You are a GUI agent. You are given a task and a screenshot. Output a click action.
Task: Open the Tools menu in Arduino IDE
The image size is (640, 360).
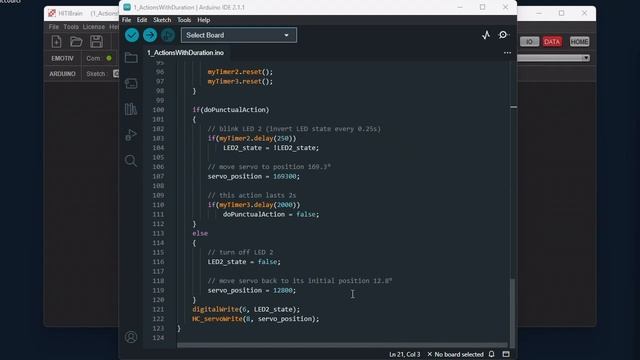click(x=184, y=20)
